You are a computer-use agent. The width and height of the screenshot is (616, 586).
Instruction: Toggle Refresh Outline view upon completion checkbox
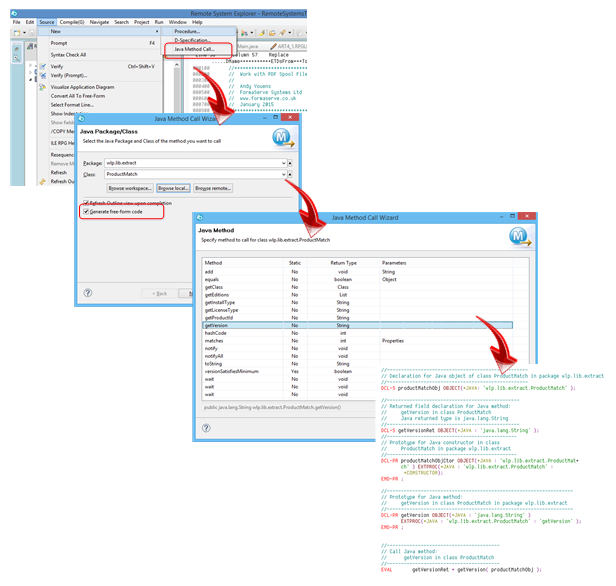tap(85, 203)
